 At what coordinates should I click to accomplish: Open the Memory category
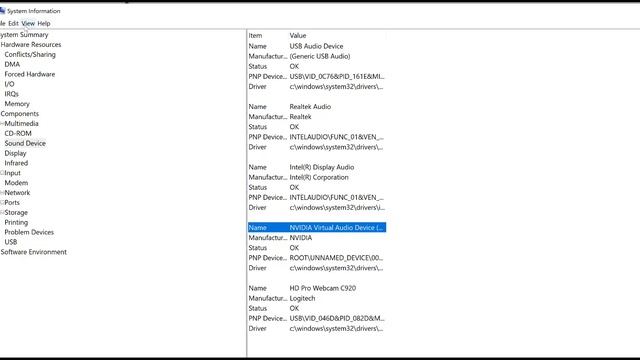(17, 104)
